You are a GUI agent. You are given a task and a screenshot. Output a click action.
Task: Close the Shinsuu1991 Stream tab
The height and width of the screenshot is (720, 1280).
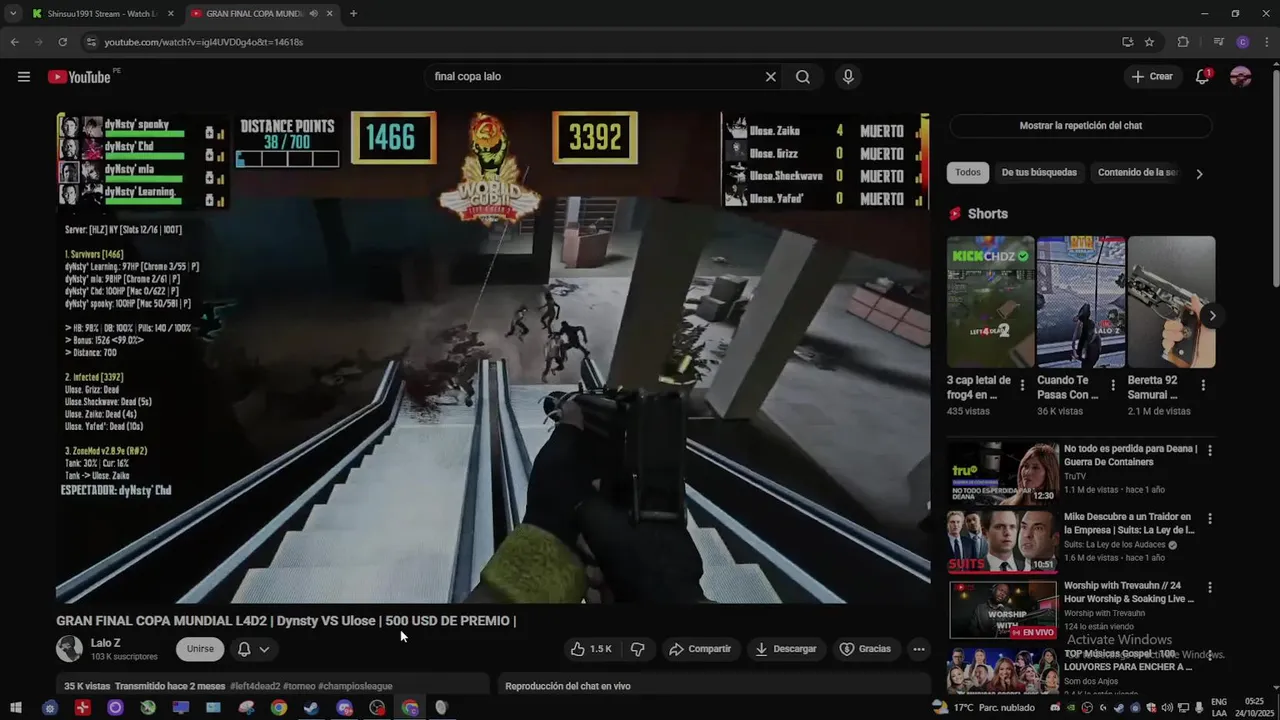(x=170, y=14)
